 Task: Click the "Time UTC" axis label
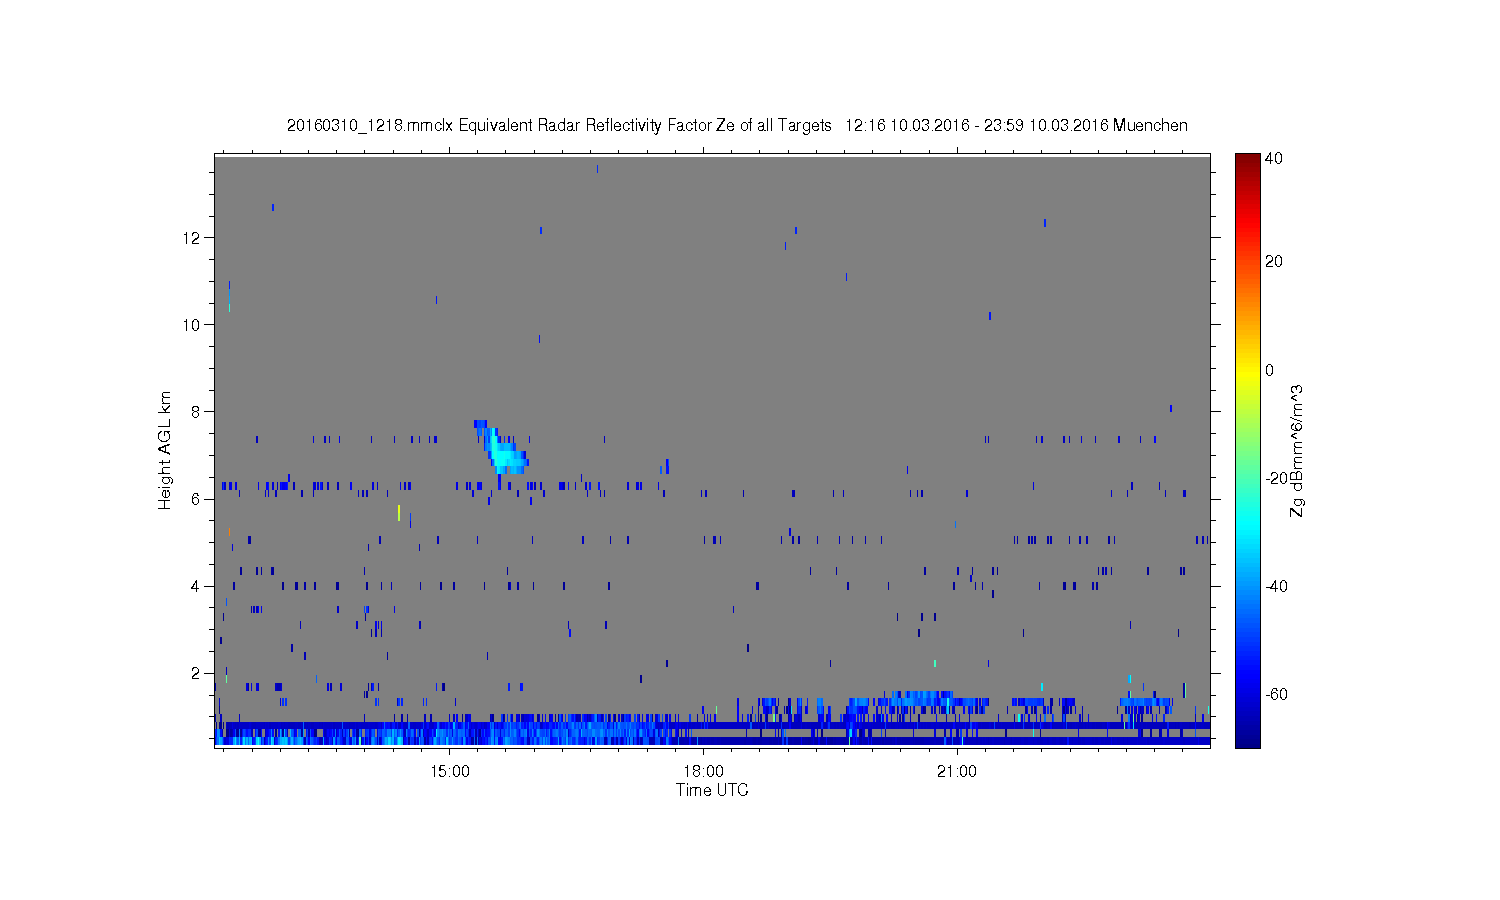click(x=712, y=790)
